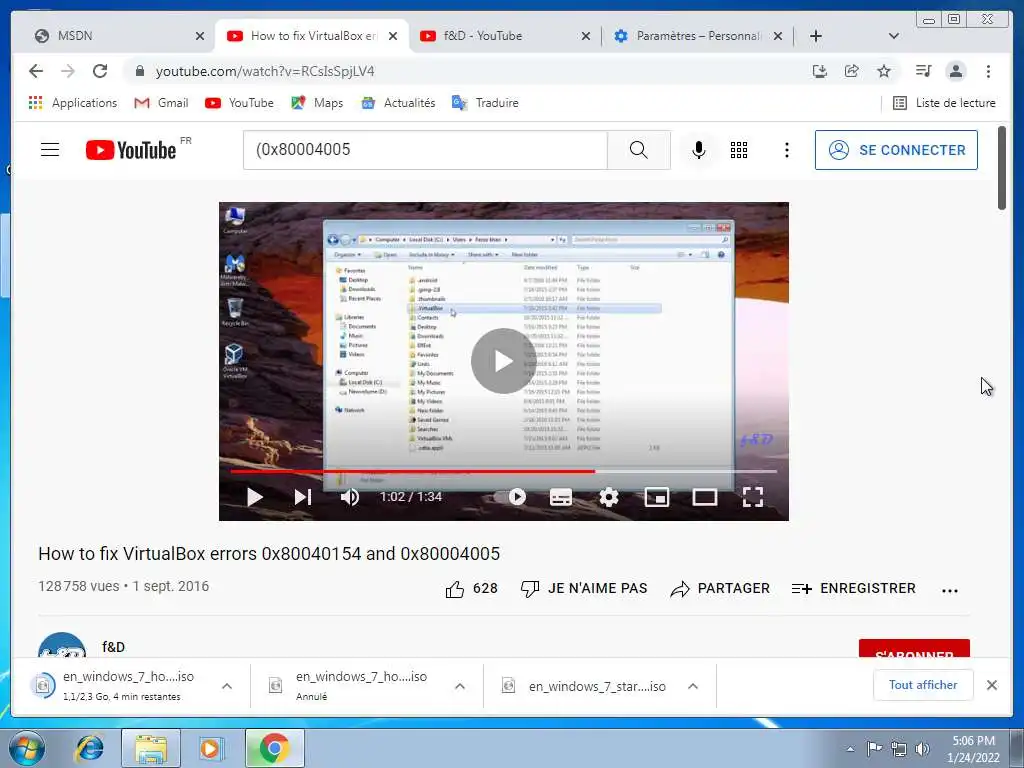Open the Chrome three-dot menu

point(988,71)
